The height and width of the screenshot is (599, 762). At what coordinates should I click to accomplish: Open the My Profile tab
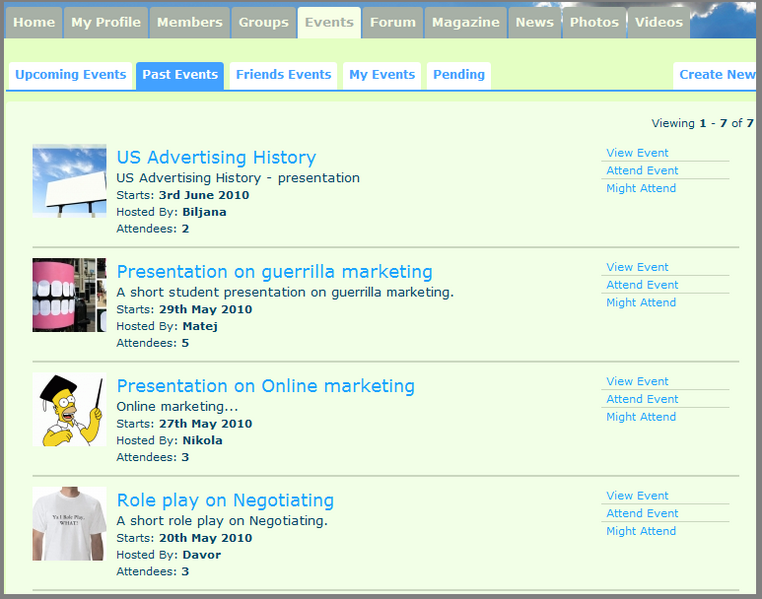(106, 22)
